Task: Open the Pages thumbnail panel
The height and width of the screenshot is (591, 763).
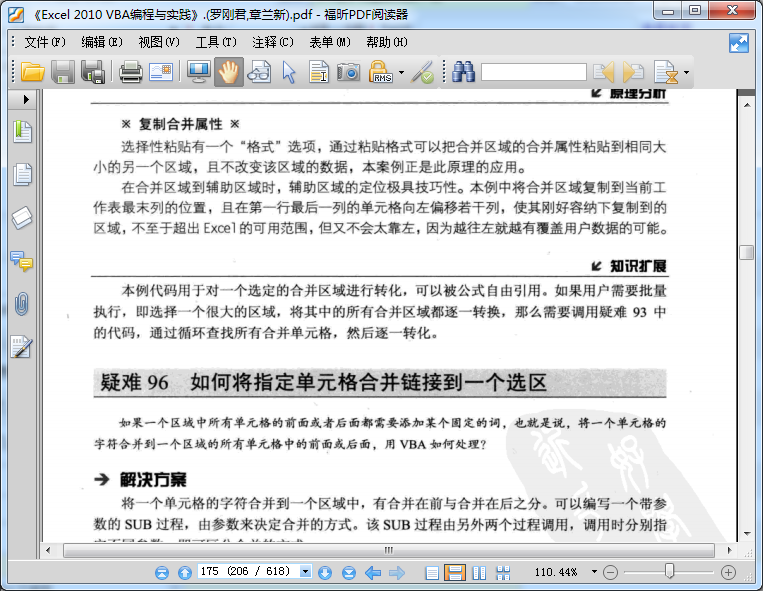Action: click(22, 174)
